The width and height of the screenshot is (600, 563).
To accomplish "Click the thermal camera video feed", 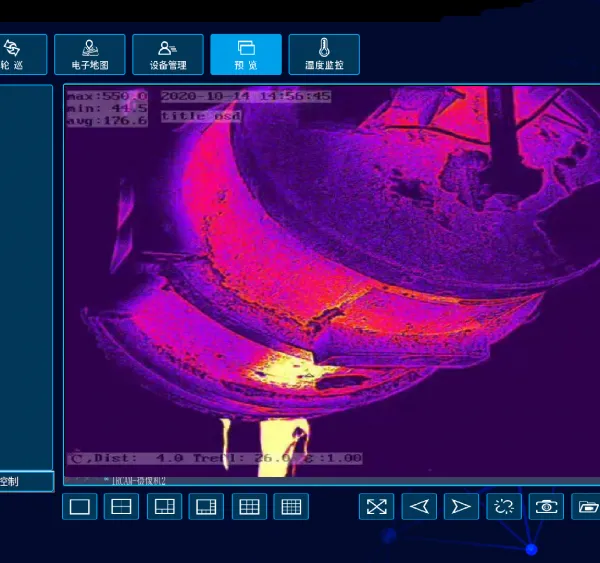I will [x=332, y=281].
